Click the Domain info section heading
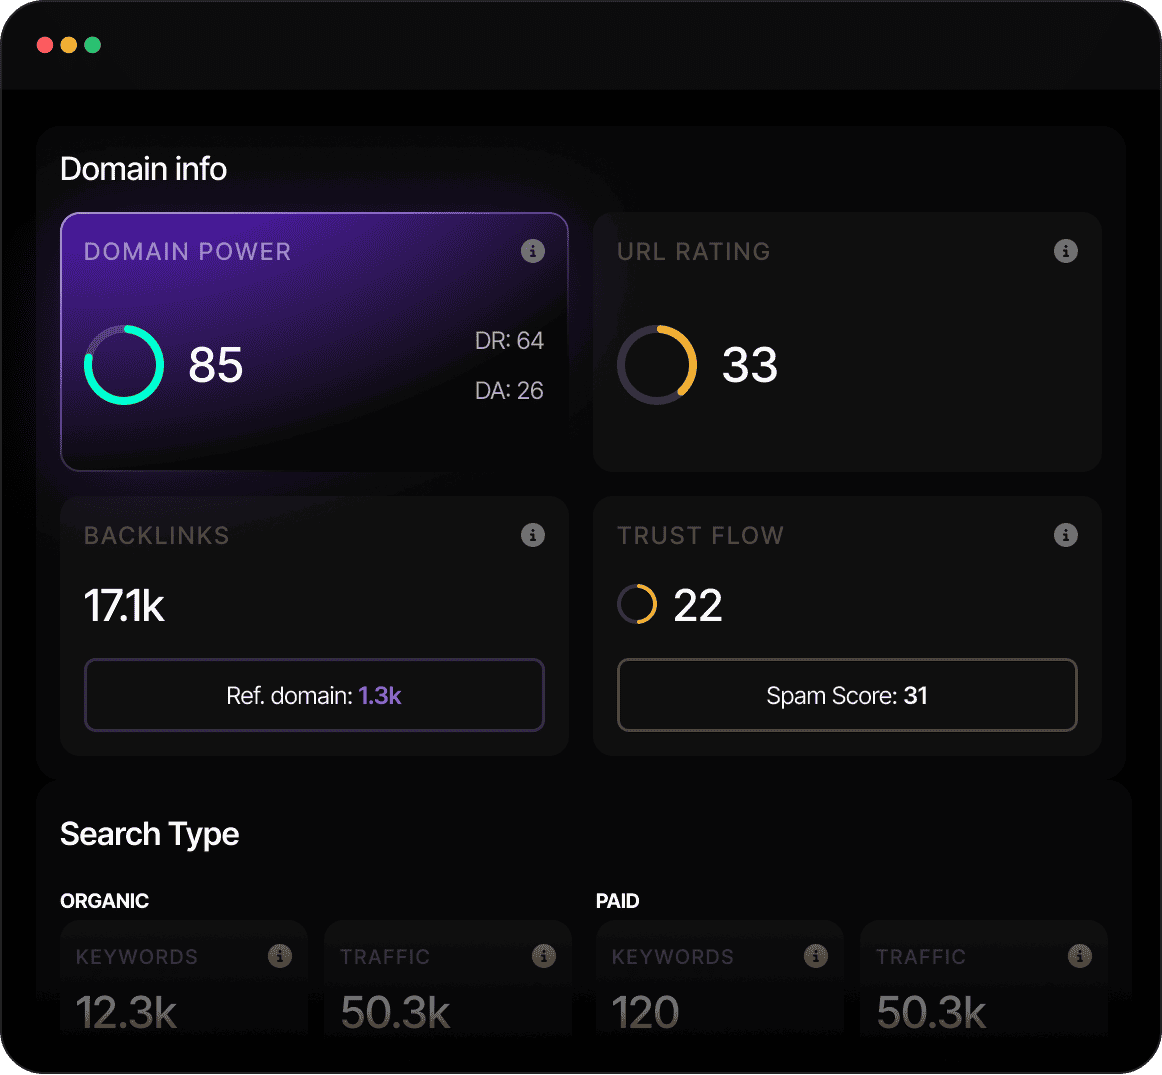The image size is (1162, 1075). [x=143, y=168]
